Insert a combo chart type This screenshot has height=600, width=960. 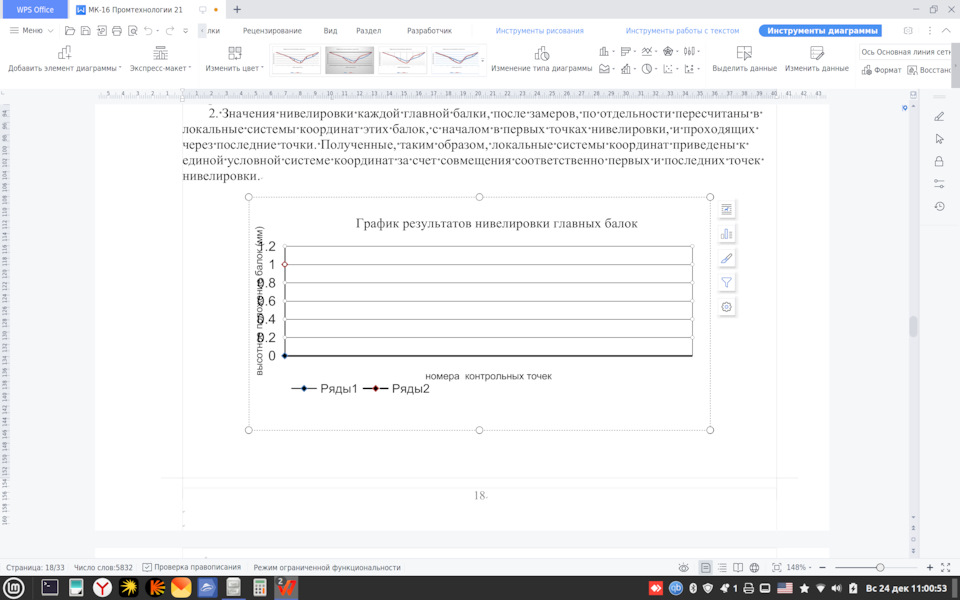[x=627, y=69]
